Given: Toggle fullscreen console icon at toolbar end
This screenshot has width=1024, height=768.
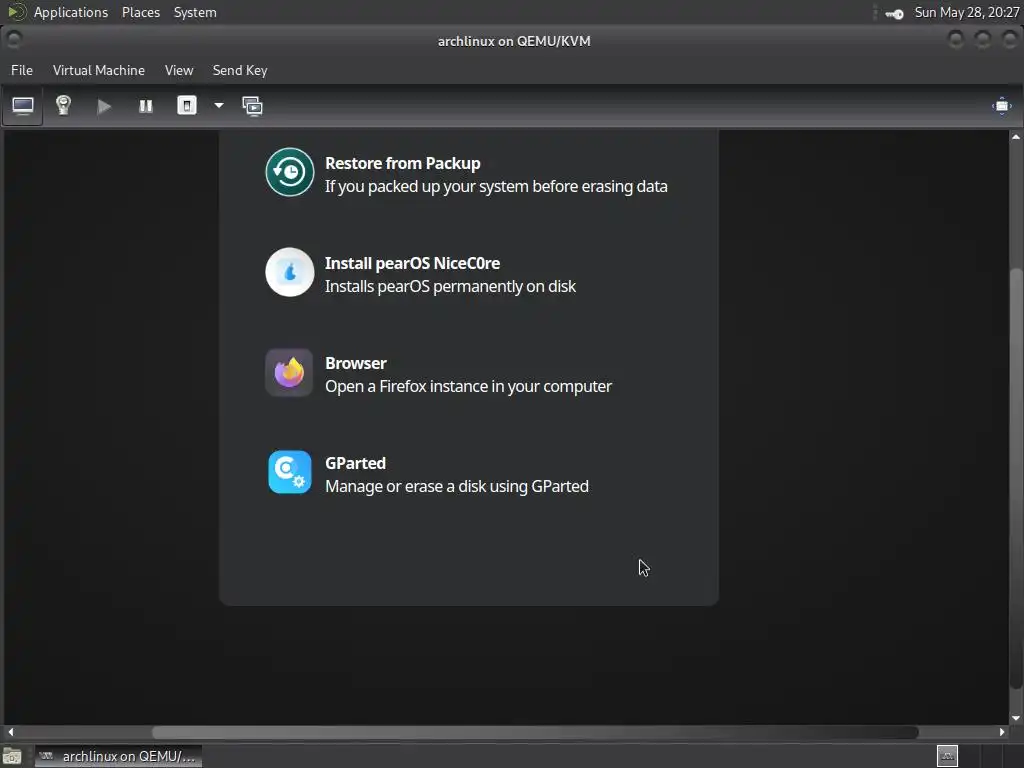Looking at the screenshot, I should tap(1002, 106).
